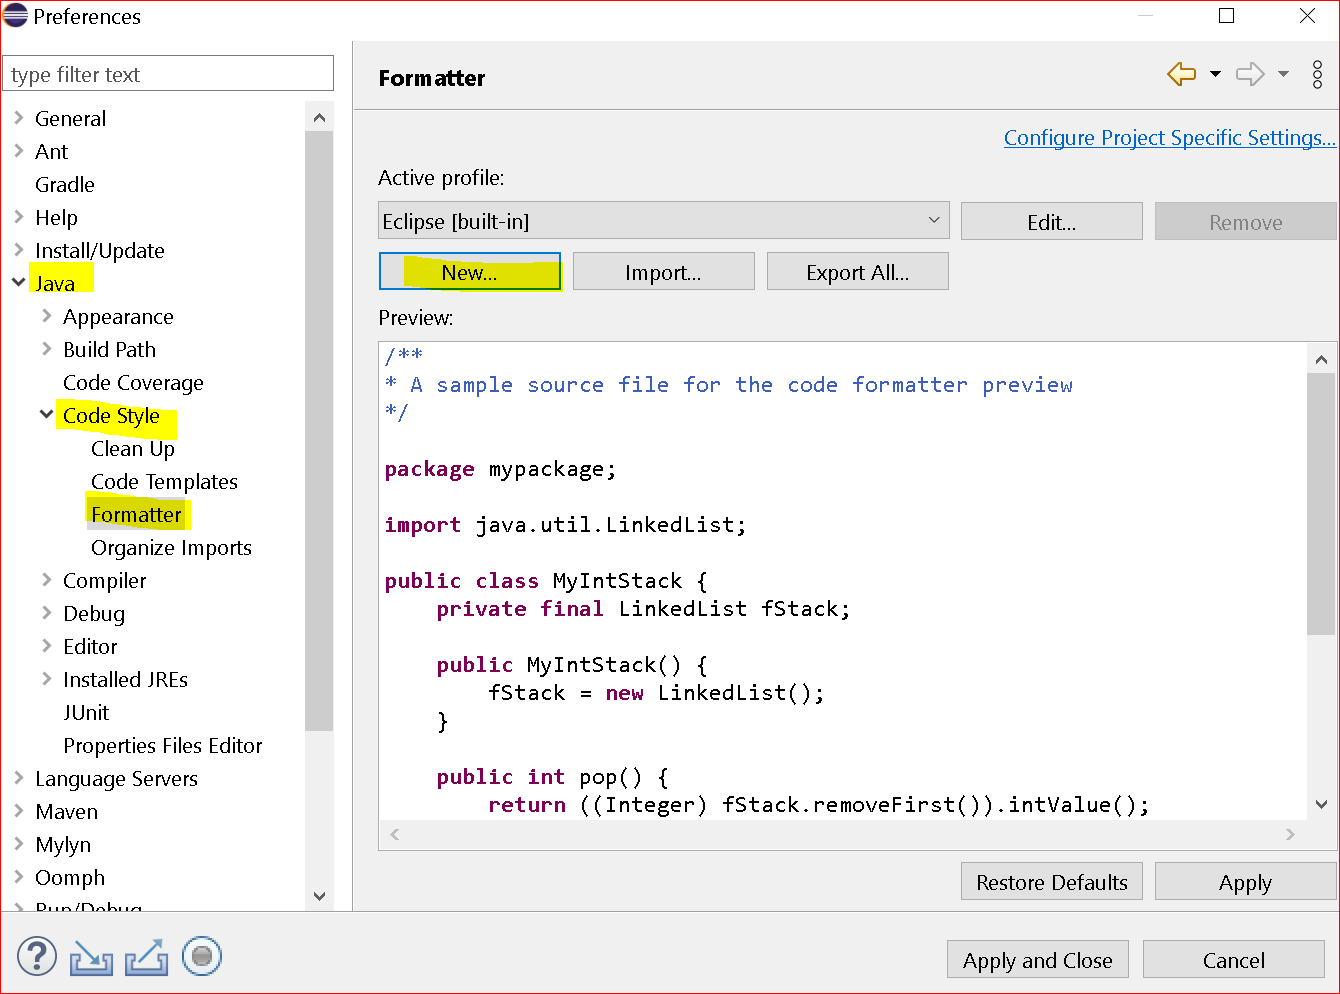Go back with the yellow arrow
1340x994 pixels.
[1182, 74]
